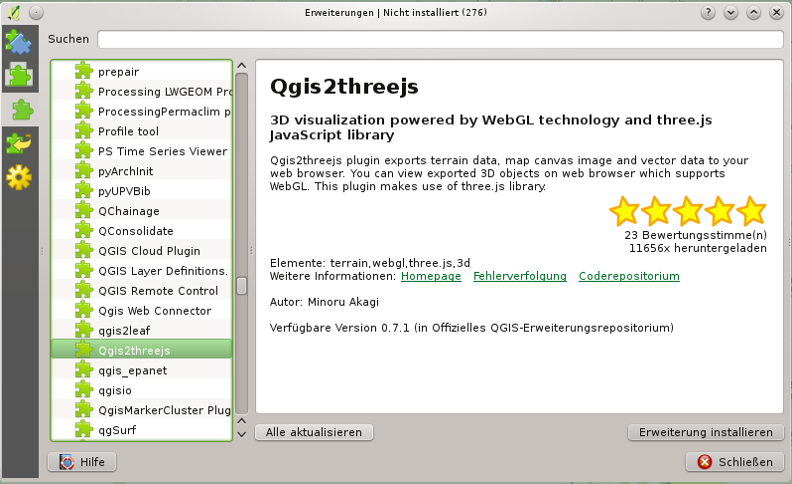The height and width of the screenshot is (484, 792).
Task: Click the puzzle icon beside qgis_epanet
Action: click(x=84, y=370)
